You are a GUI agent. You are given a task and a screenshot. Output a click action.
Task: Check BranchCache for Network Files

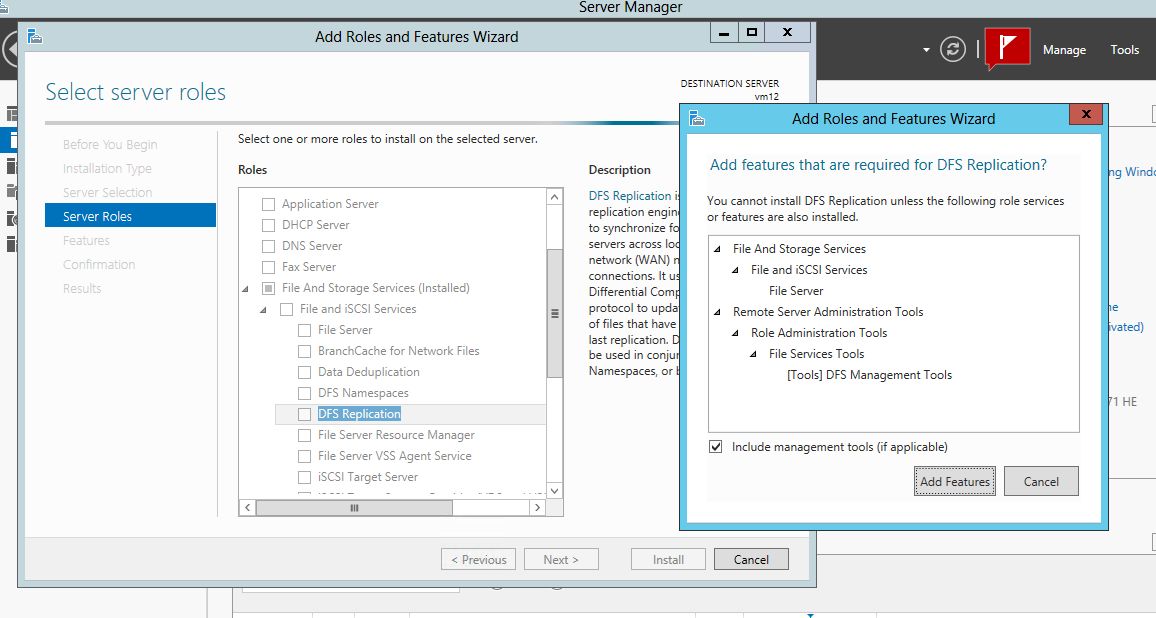(304, 351)
